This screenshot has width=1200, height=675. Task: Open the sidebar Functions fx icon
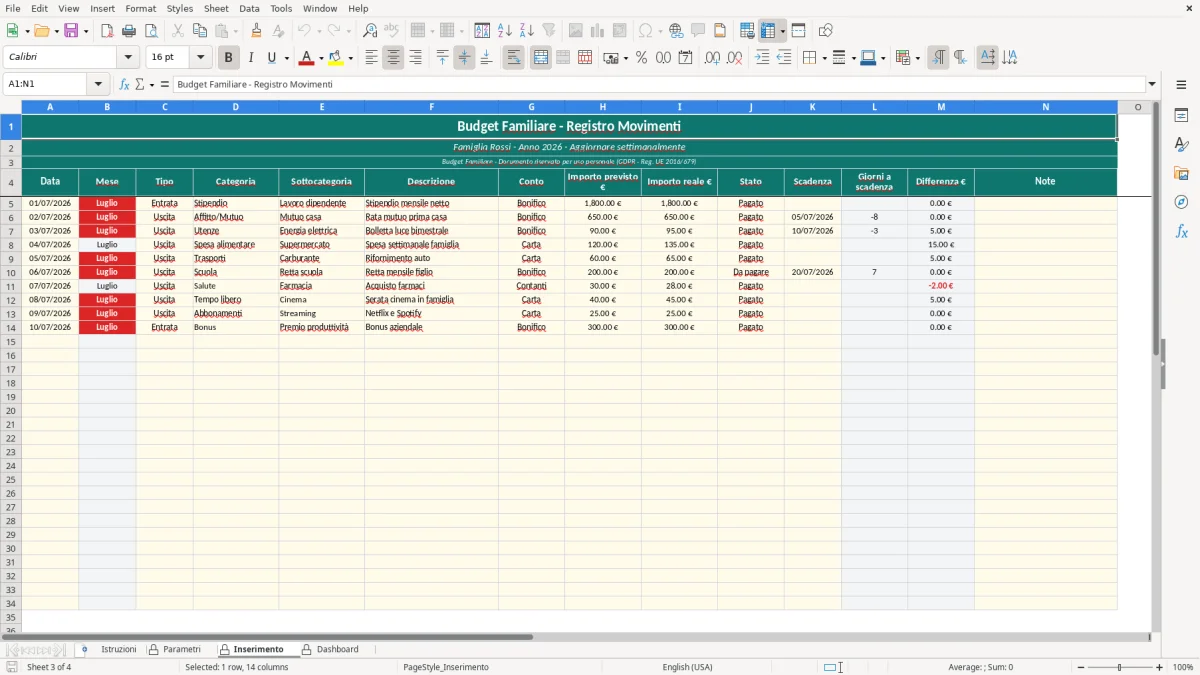[x=1181, y=231]
